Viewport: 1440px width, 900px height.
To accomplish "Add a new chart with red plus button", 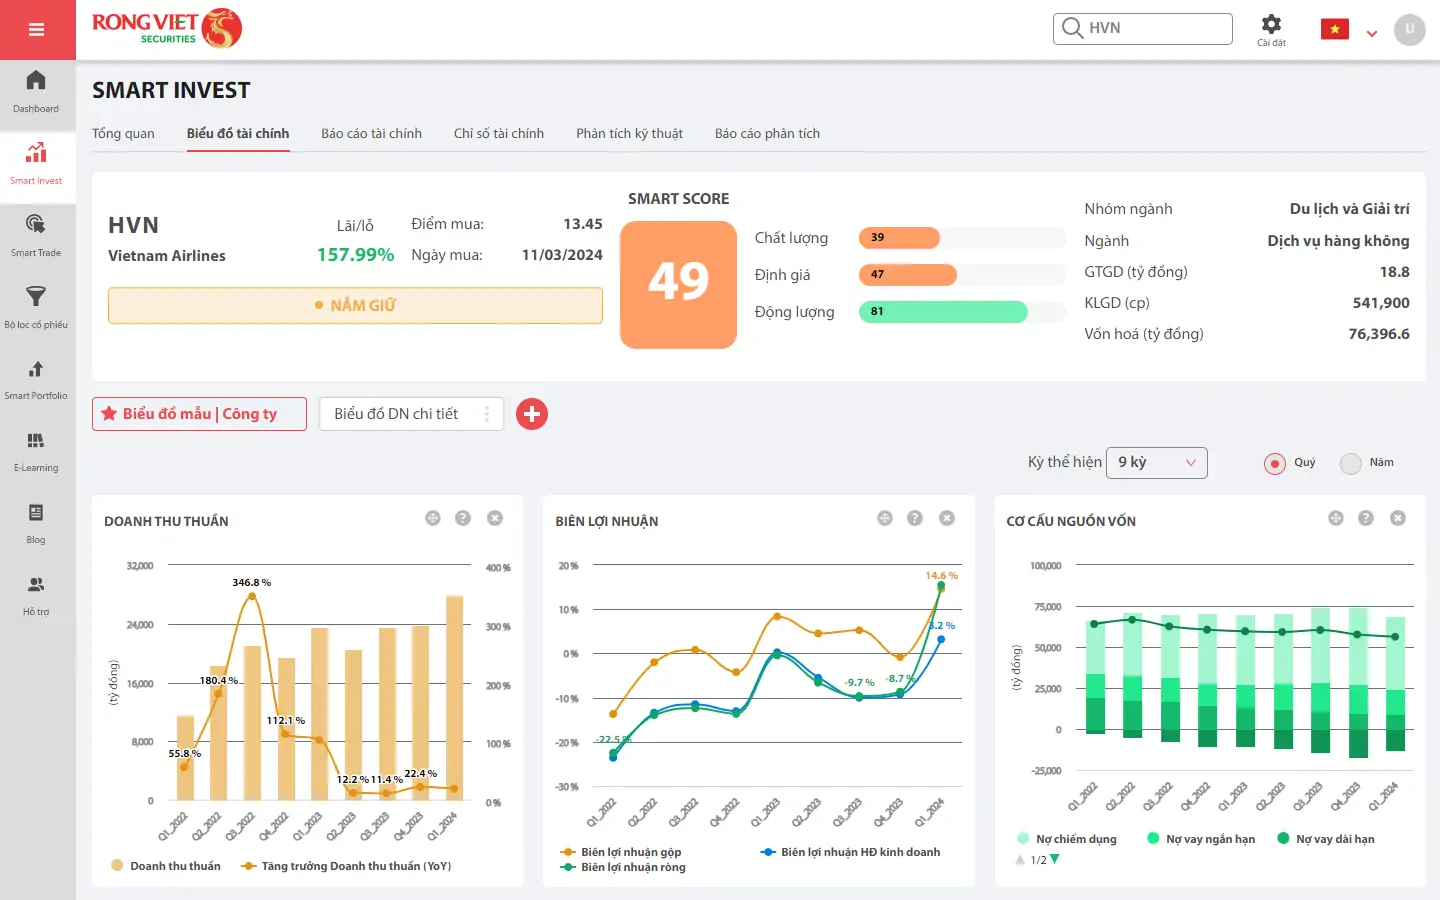I will click(532, 414).
